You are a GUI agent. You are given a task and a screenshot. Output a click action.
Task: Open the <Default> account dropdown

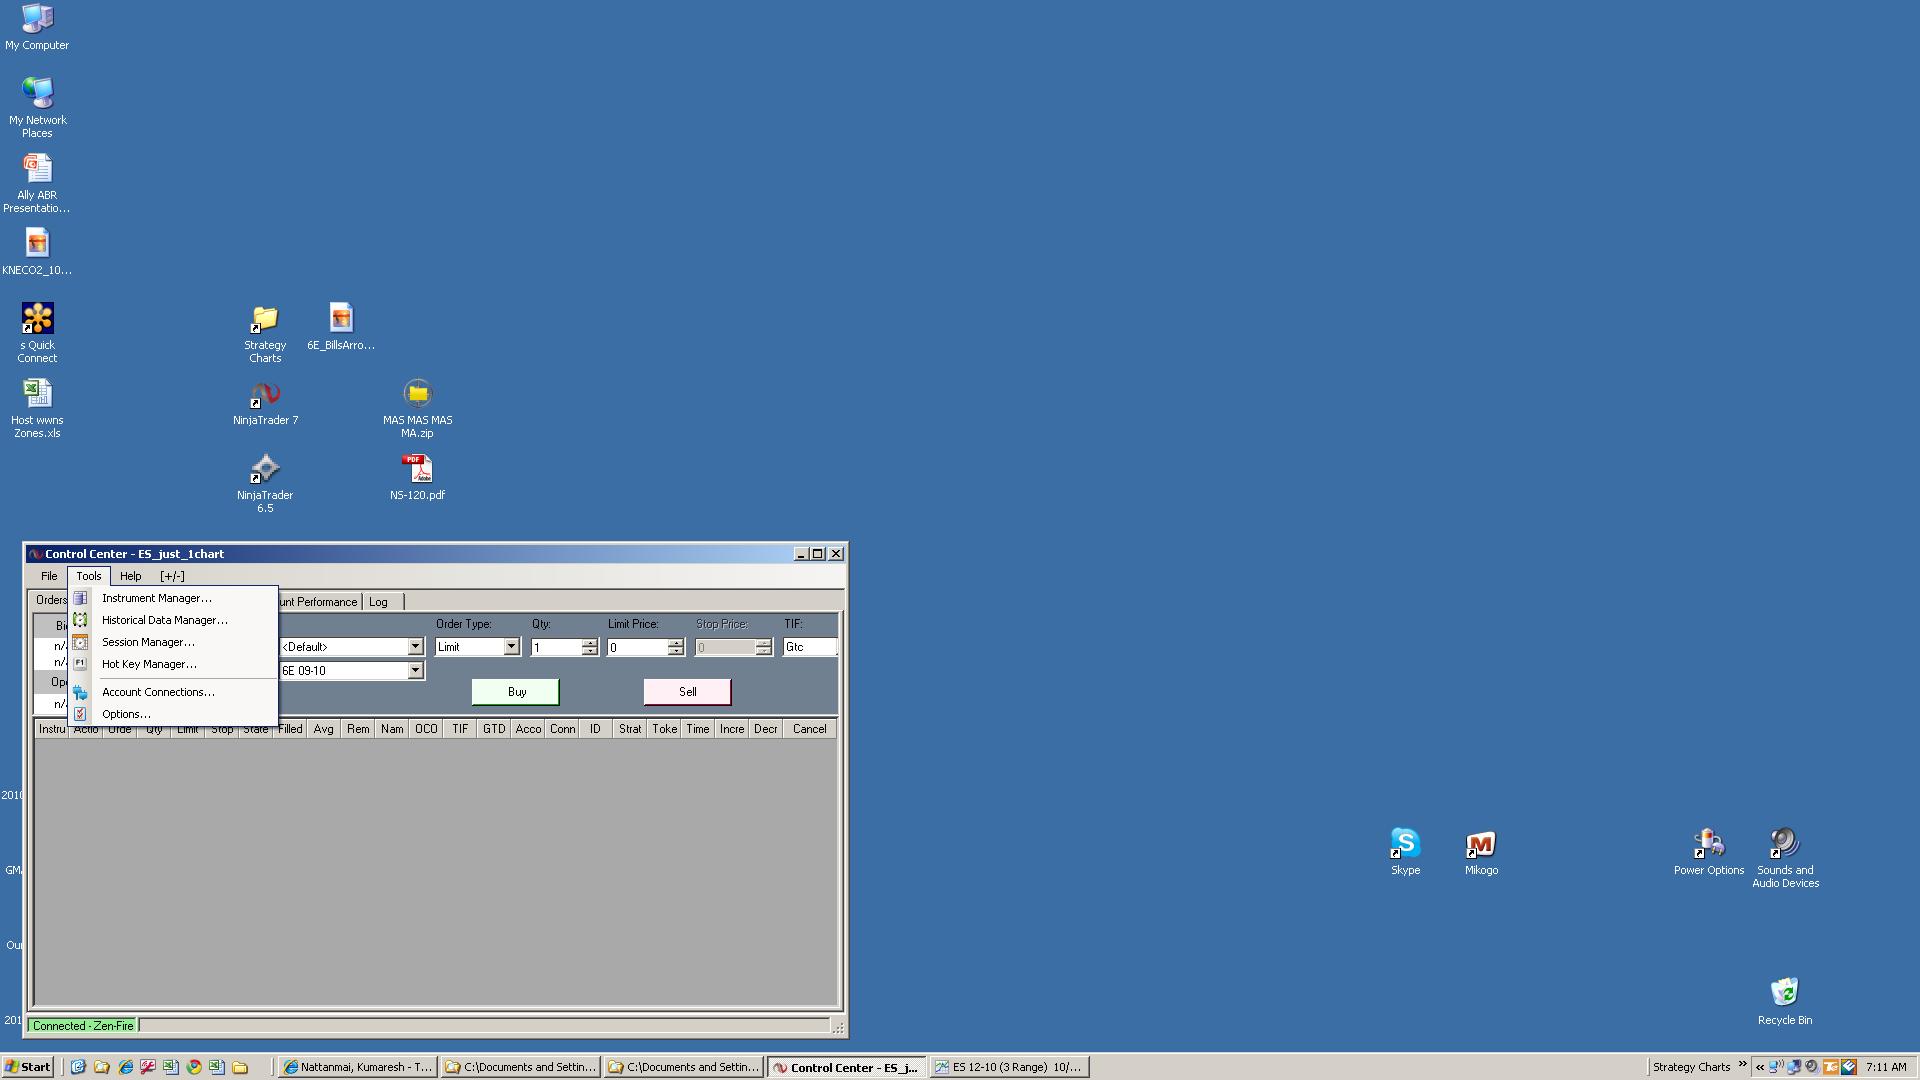pos(415,647)
